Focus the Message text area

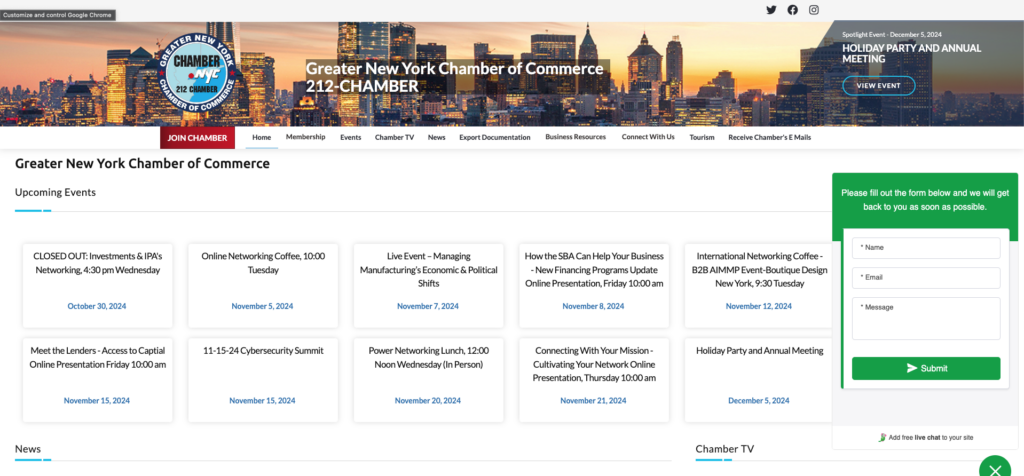pos(926,319)
